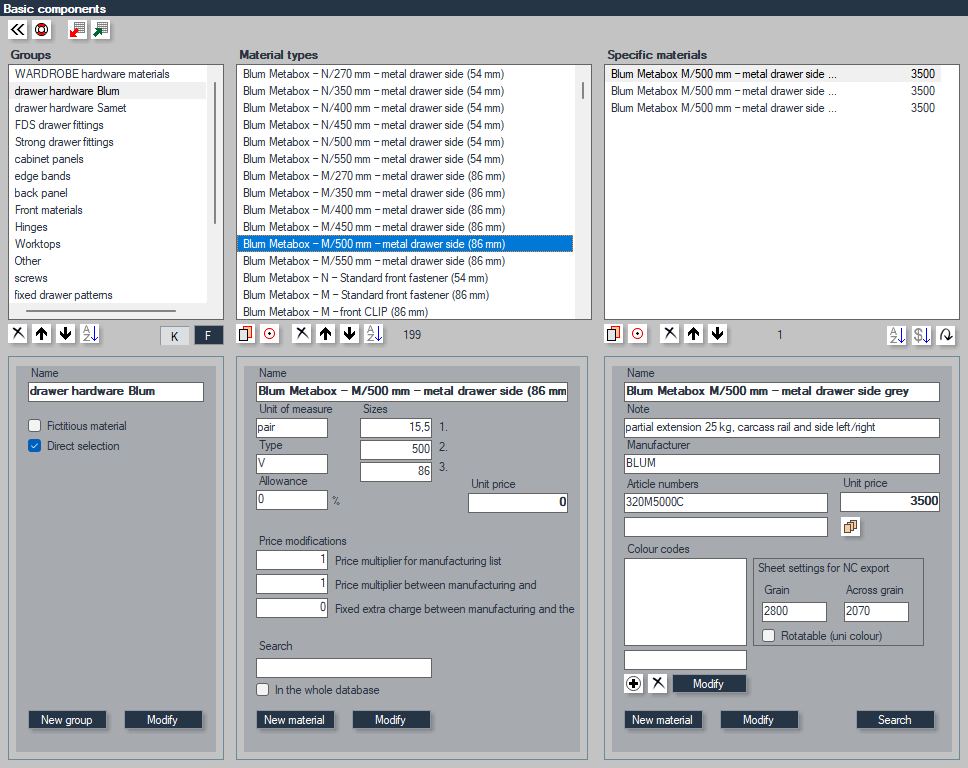Screen dimensions: 968x768
Task: Click red target icon under Specific materials
Action: click(638, 334)
